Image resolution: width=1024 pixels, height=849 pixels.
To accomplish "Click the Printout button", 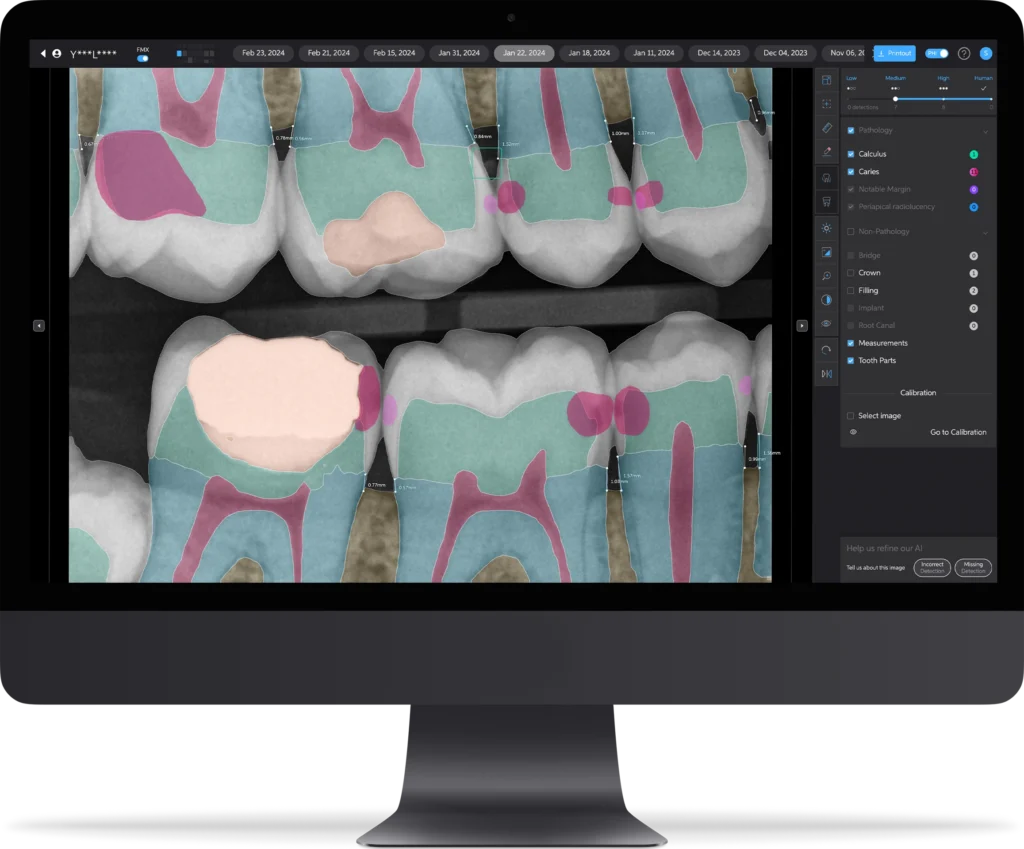I will pyautogui.click(x=894, y=53).
